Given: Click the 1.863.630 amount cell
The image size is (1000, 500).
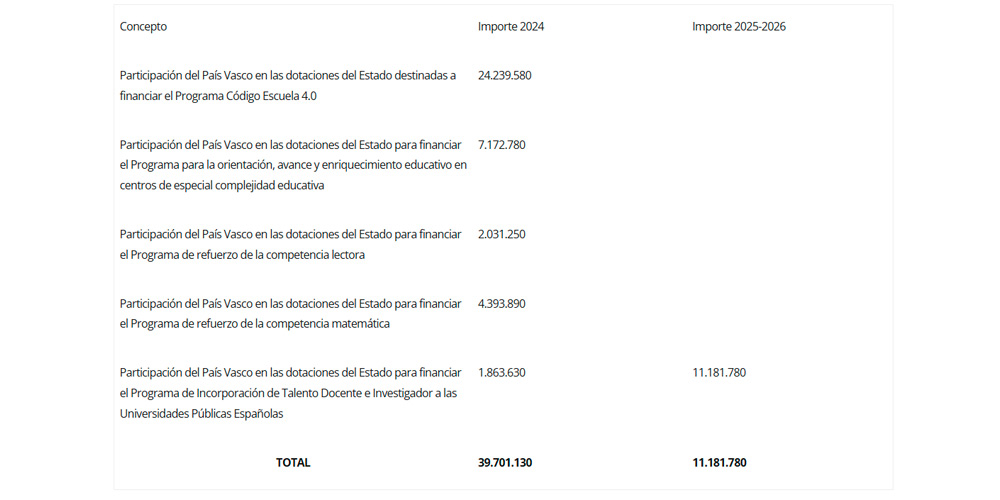Looking at the screenshot, I should [501, 373].
